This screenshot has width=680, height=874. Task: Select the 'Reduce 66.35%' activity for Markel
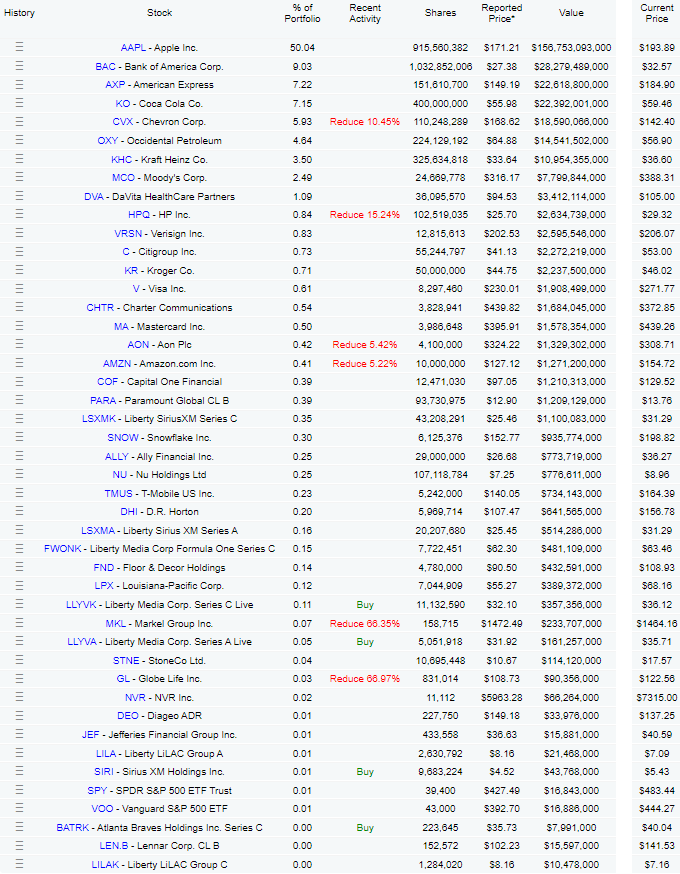[x=365, y=624]
